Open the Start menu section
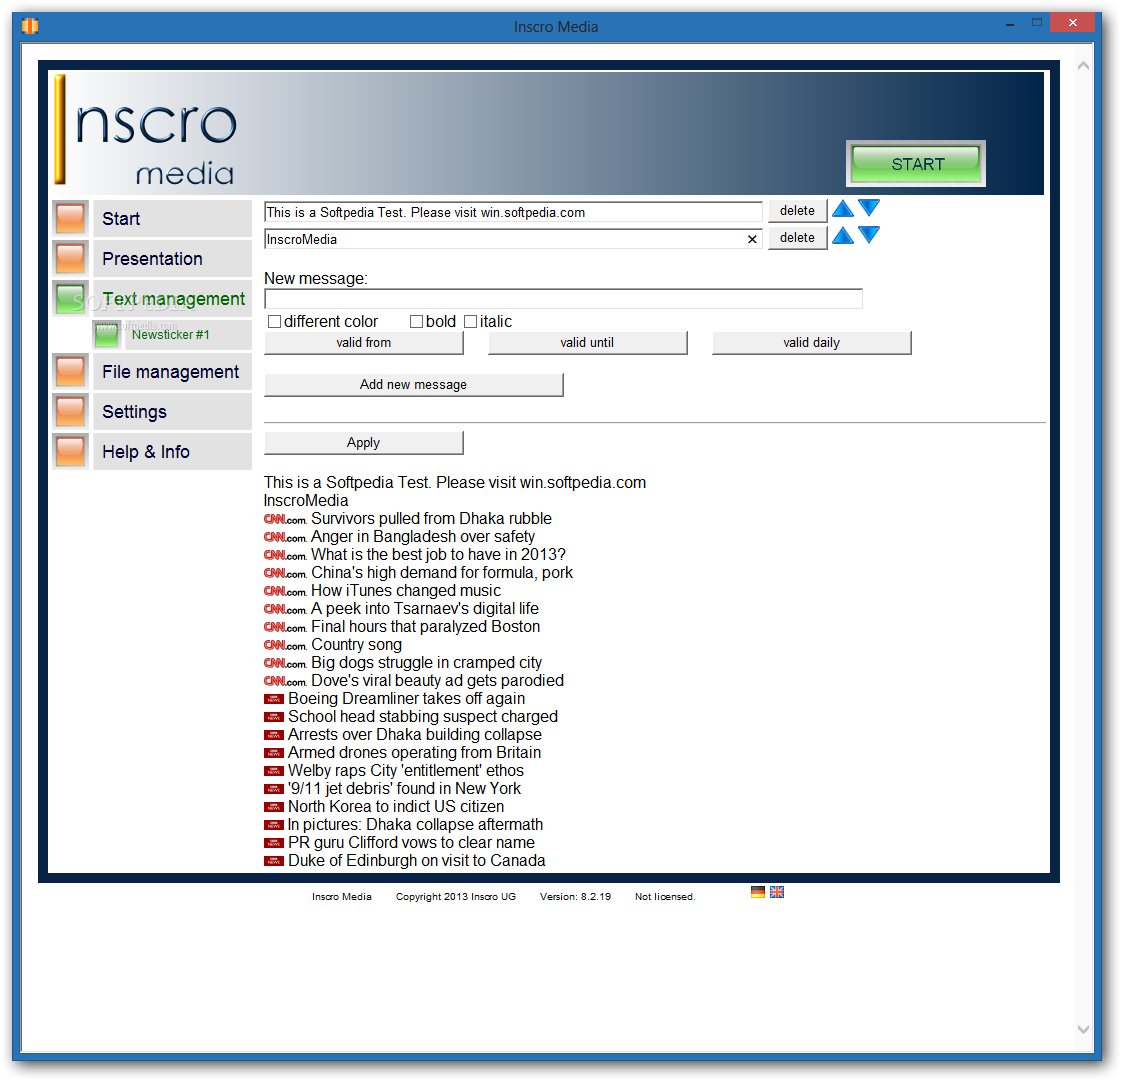This screenshot has height=1081, width=1122. pos(172,218)
